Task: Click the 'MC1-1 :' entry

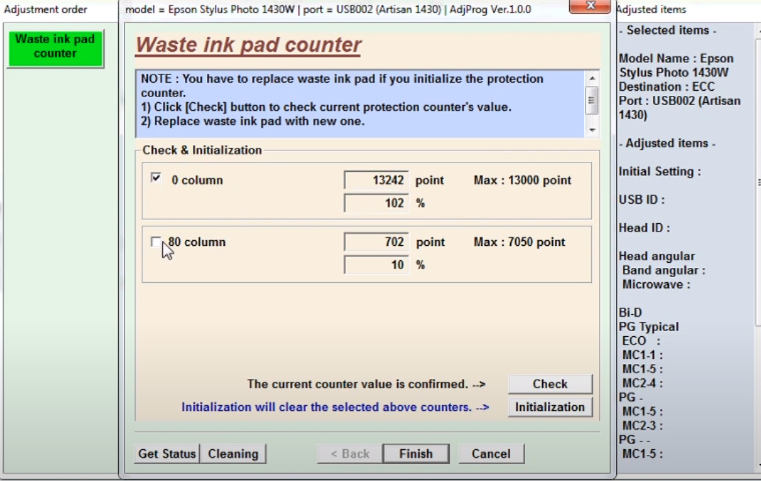Action: coord(643,355)
